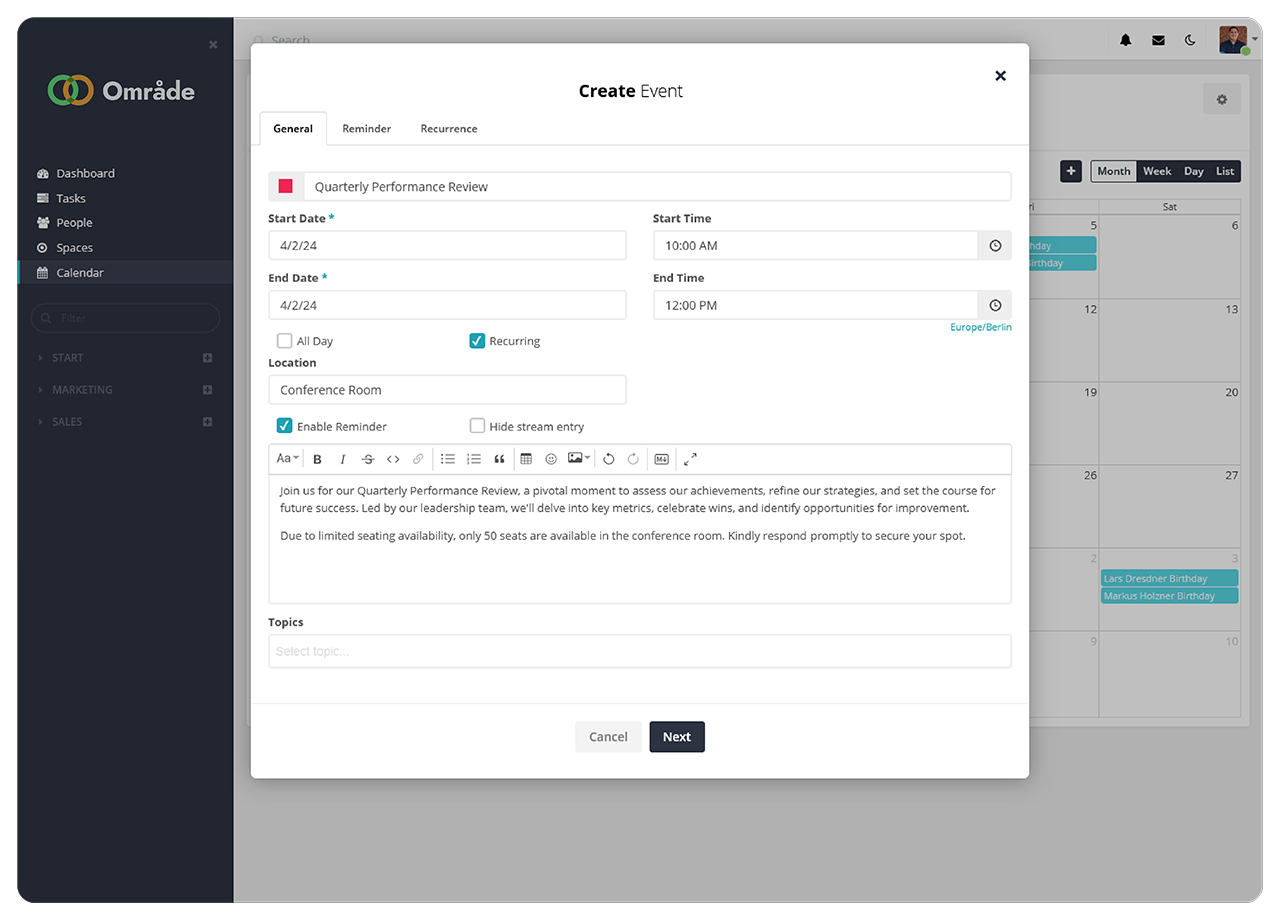Check the All Day checkbox

(x=285, y=341)
